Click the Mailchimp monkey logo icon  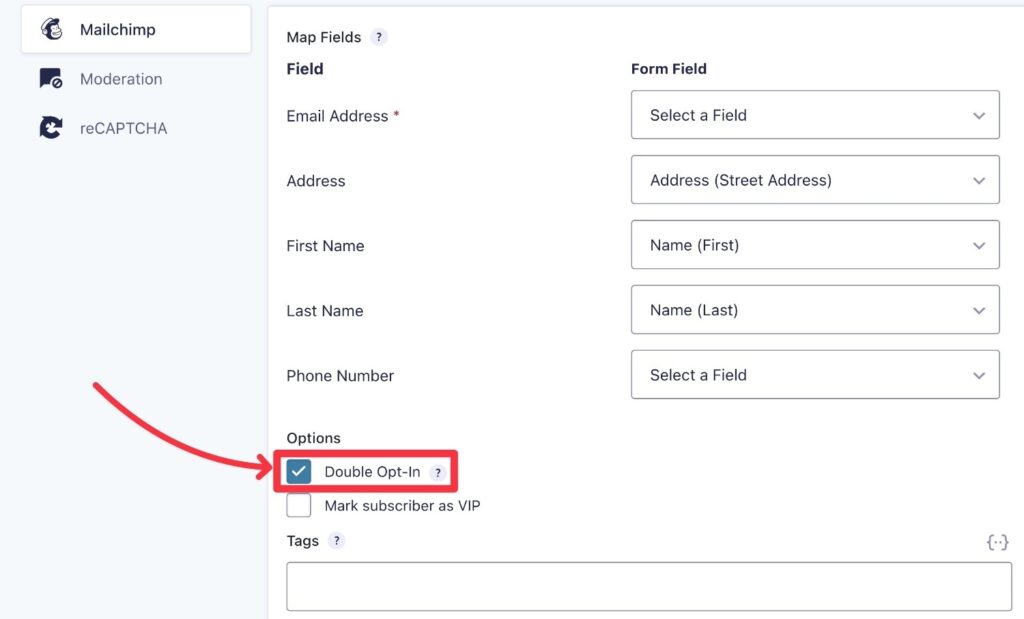52,29
